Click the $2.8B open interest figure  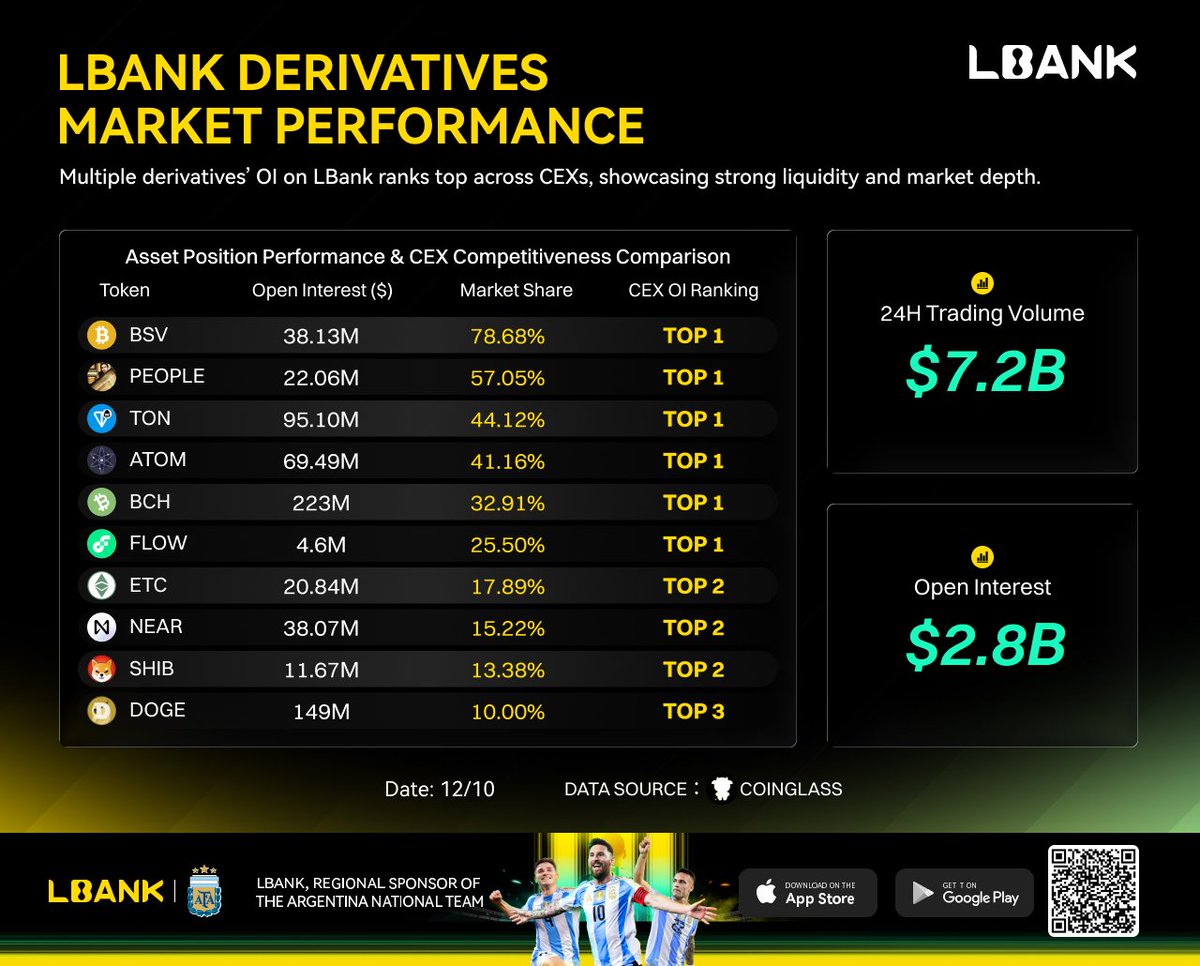coord(985,645)
